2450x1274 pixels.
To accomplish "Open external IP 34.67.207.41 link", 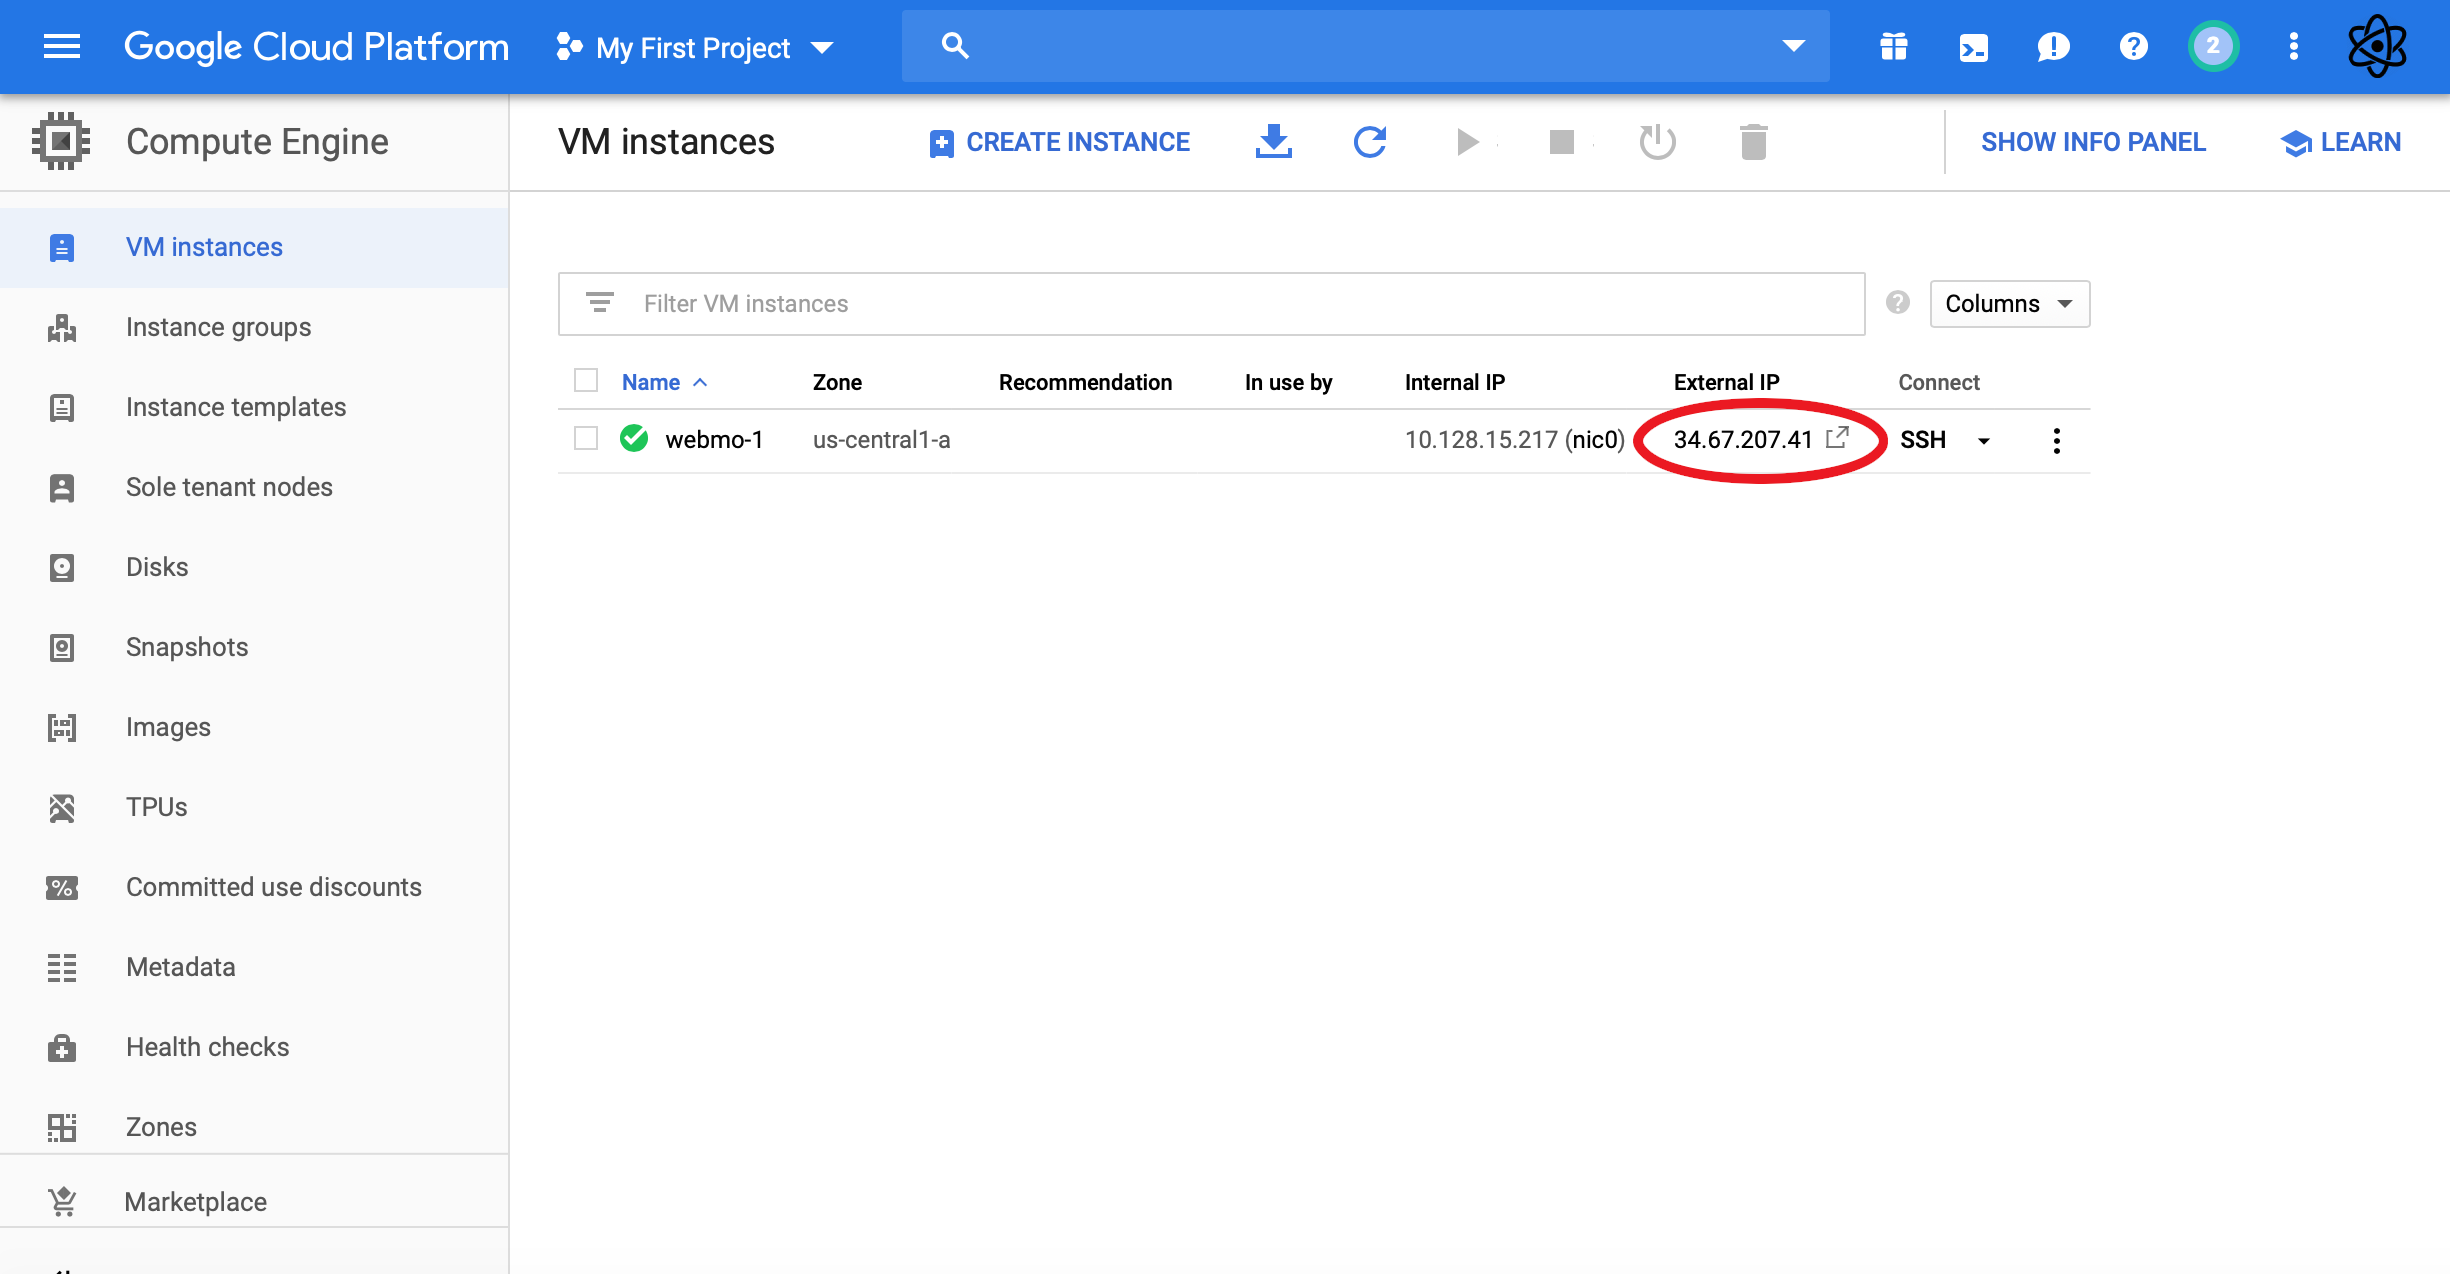I will coord(1761,439).
